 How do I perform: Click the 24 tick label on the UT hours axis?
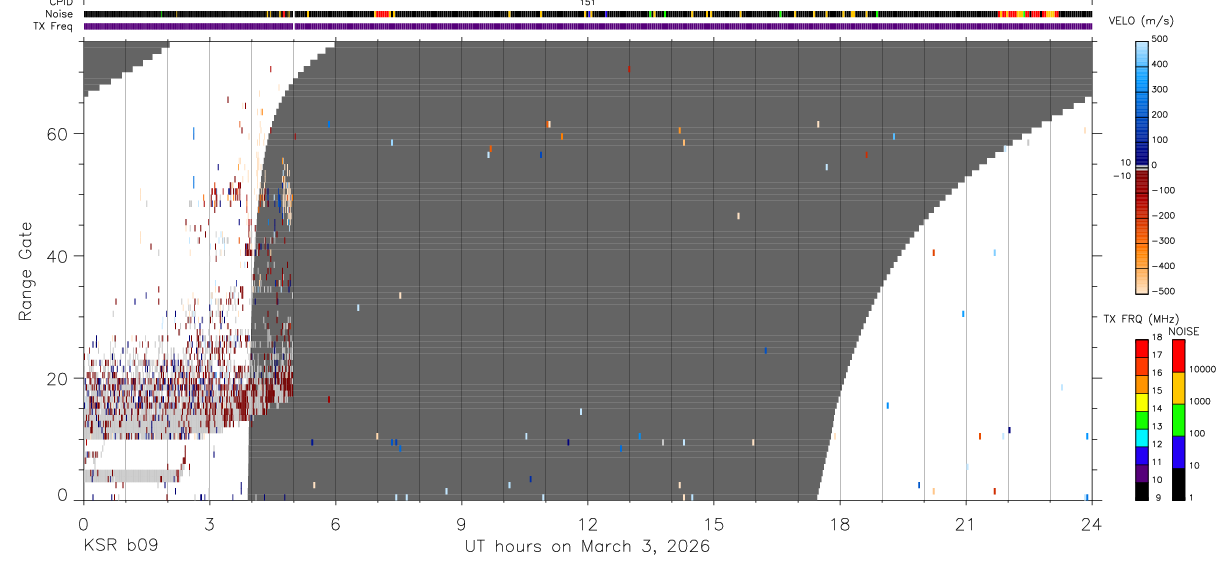(x=1092, y=523)
